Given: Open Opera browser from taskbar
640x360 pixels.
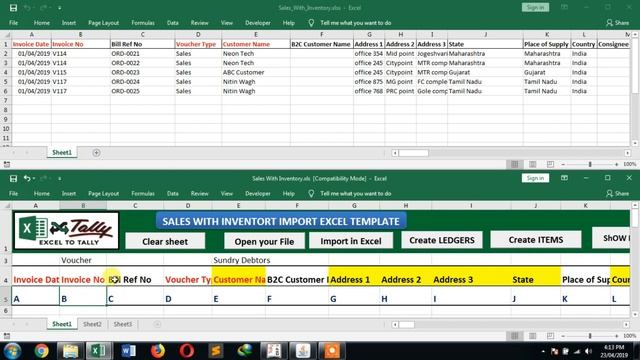Looking at the screenshot, I should pos(187,351).
